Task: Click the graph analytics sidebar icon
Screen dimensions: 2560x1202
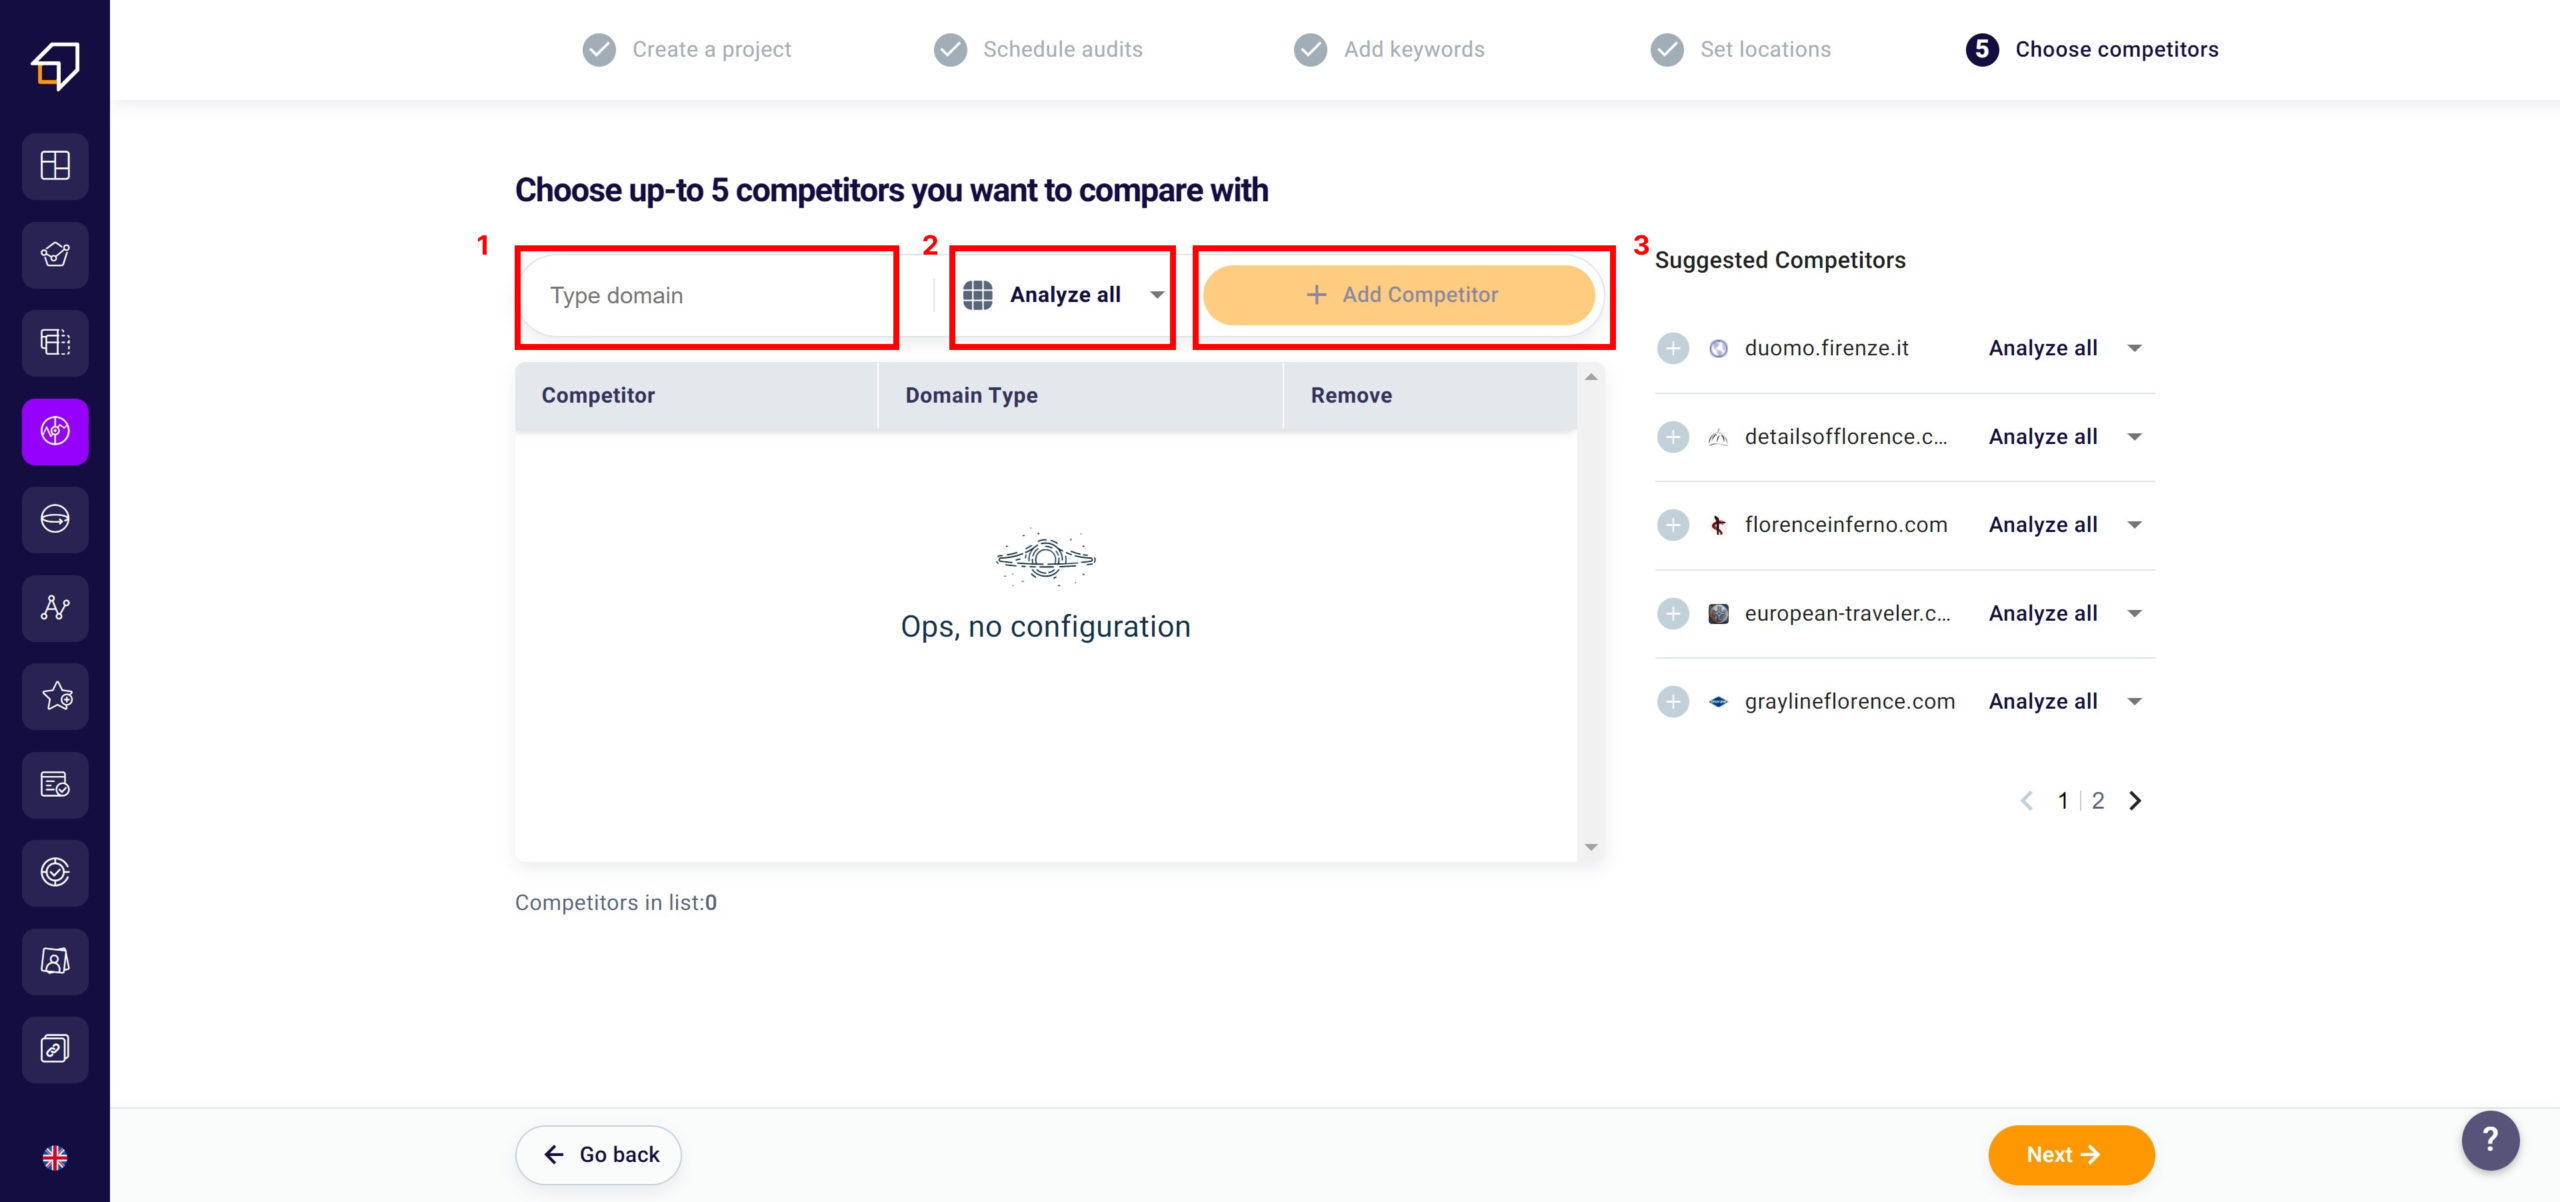Action: (x=55, y=608)
